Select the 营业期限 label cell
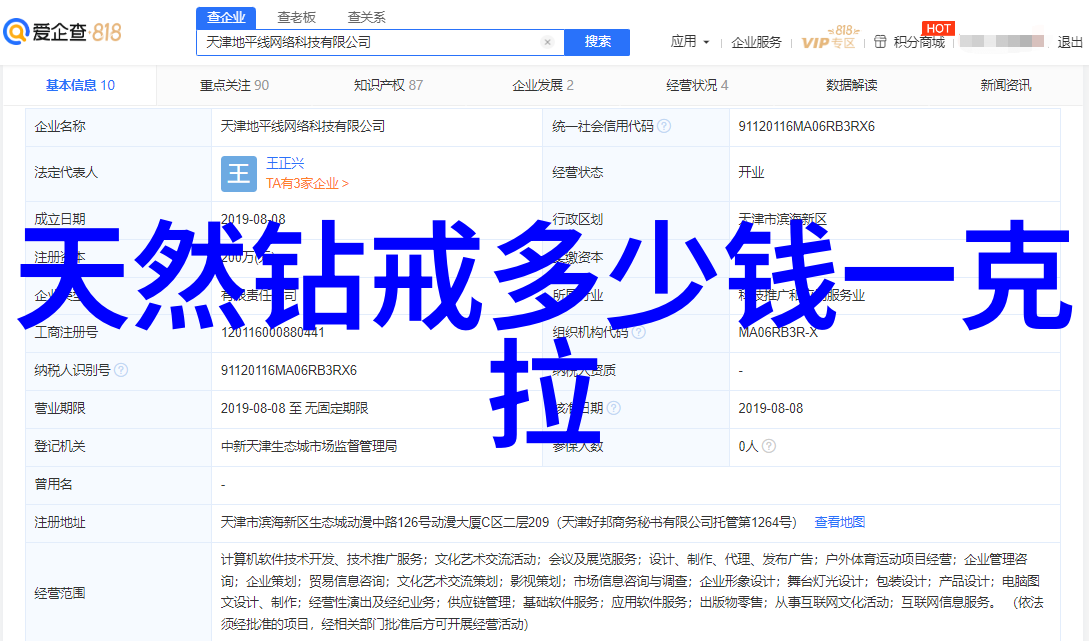The image size is (1089, 641). click(118, 408)
